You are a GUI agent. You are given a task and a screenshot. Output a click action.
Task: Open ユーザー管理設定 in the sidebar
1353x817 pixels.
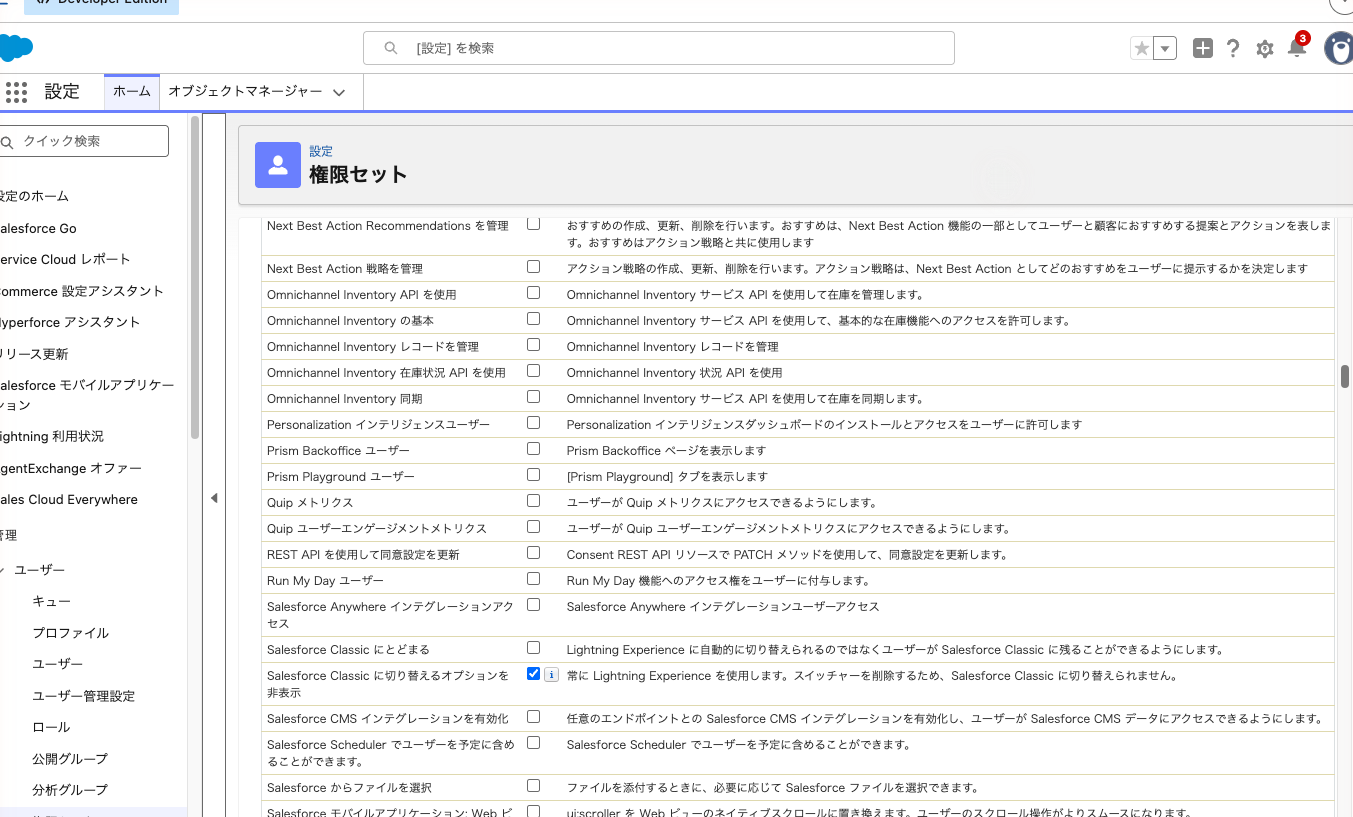84,696
